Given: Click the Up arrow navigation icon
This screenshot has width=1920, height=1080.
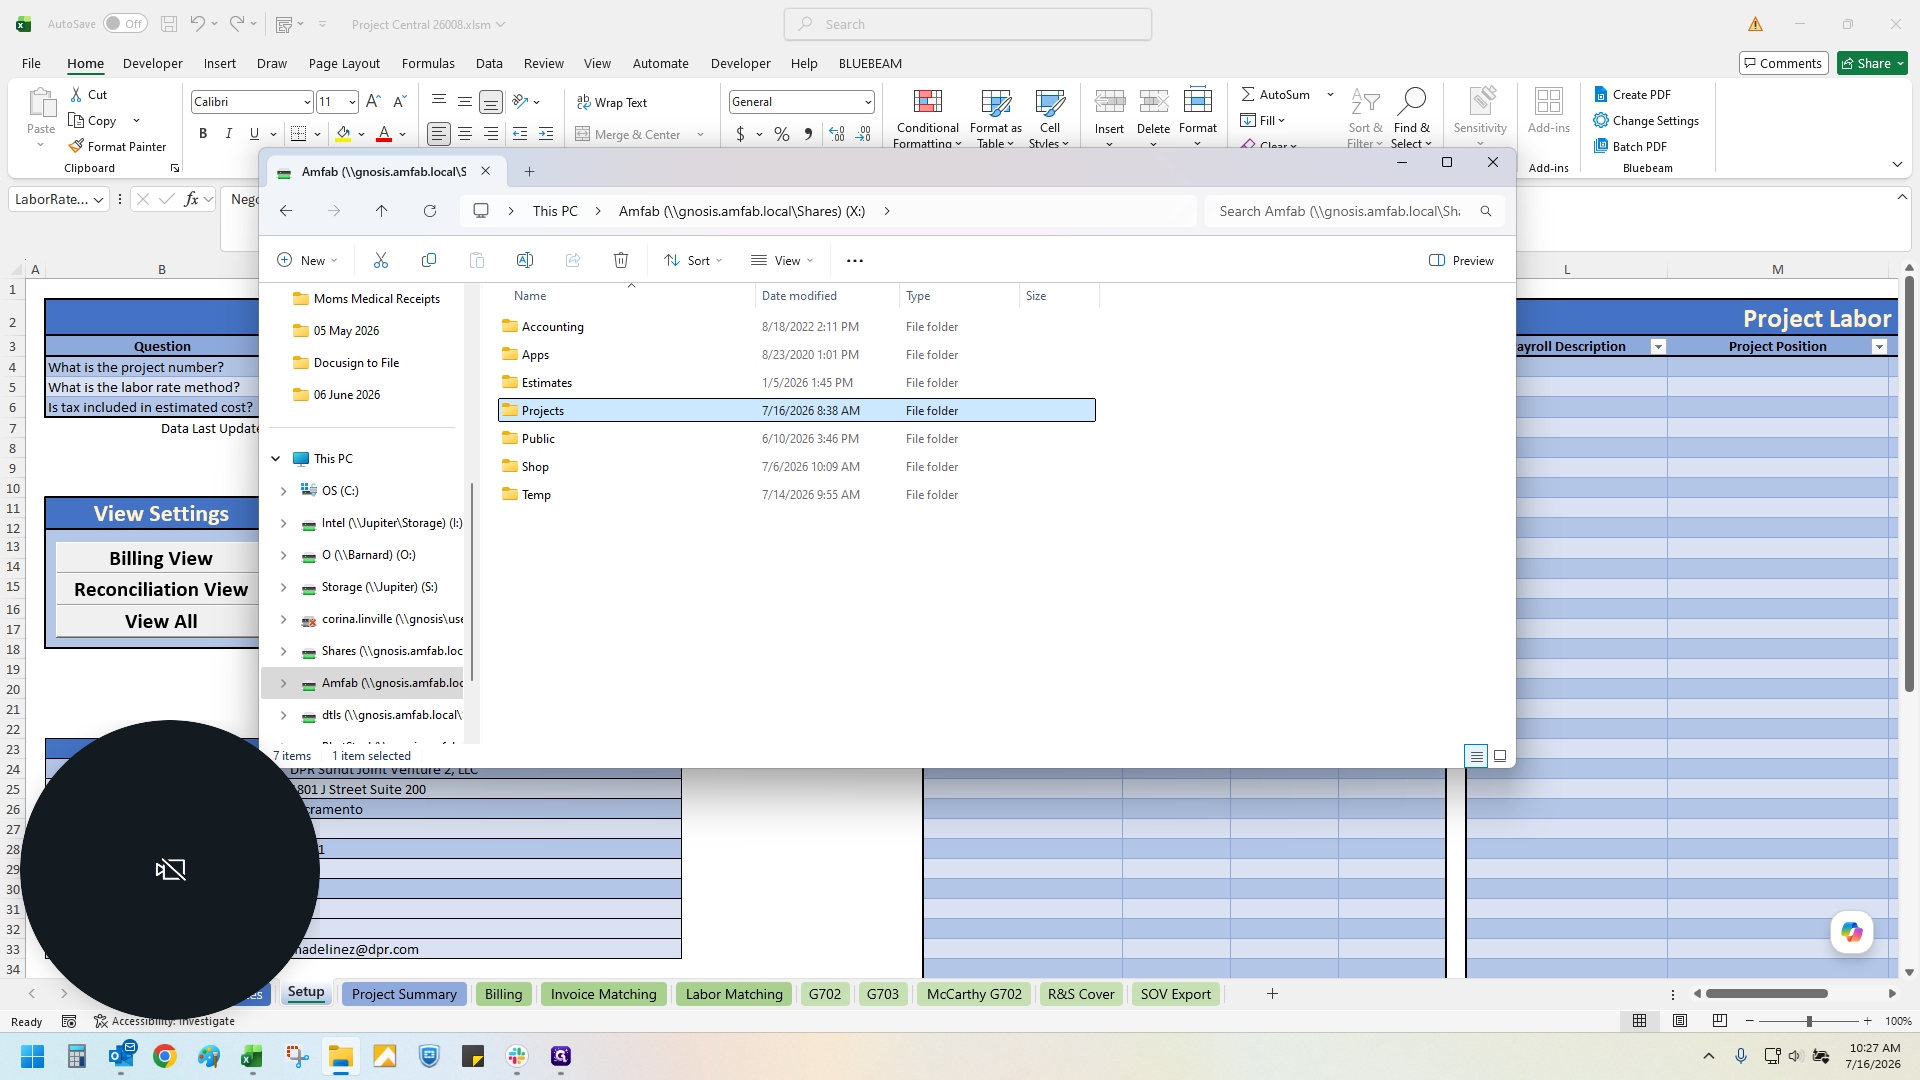Looking at the screenshot, I should click(x=382, y=211).
